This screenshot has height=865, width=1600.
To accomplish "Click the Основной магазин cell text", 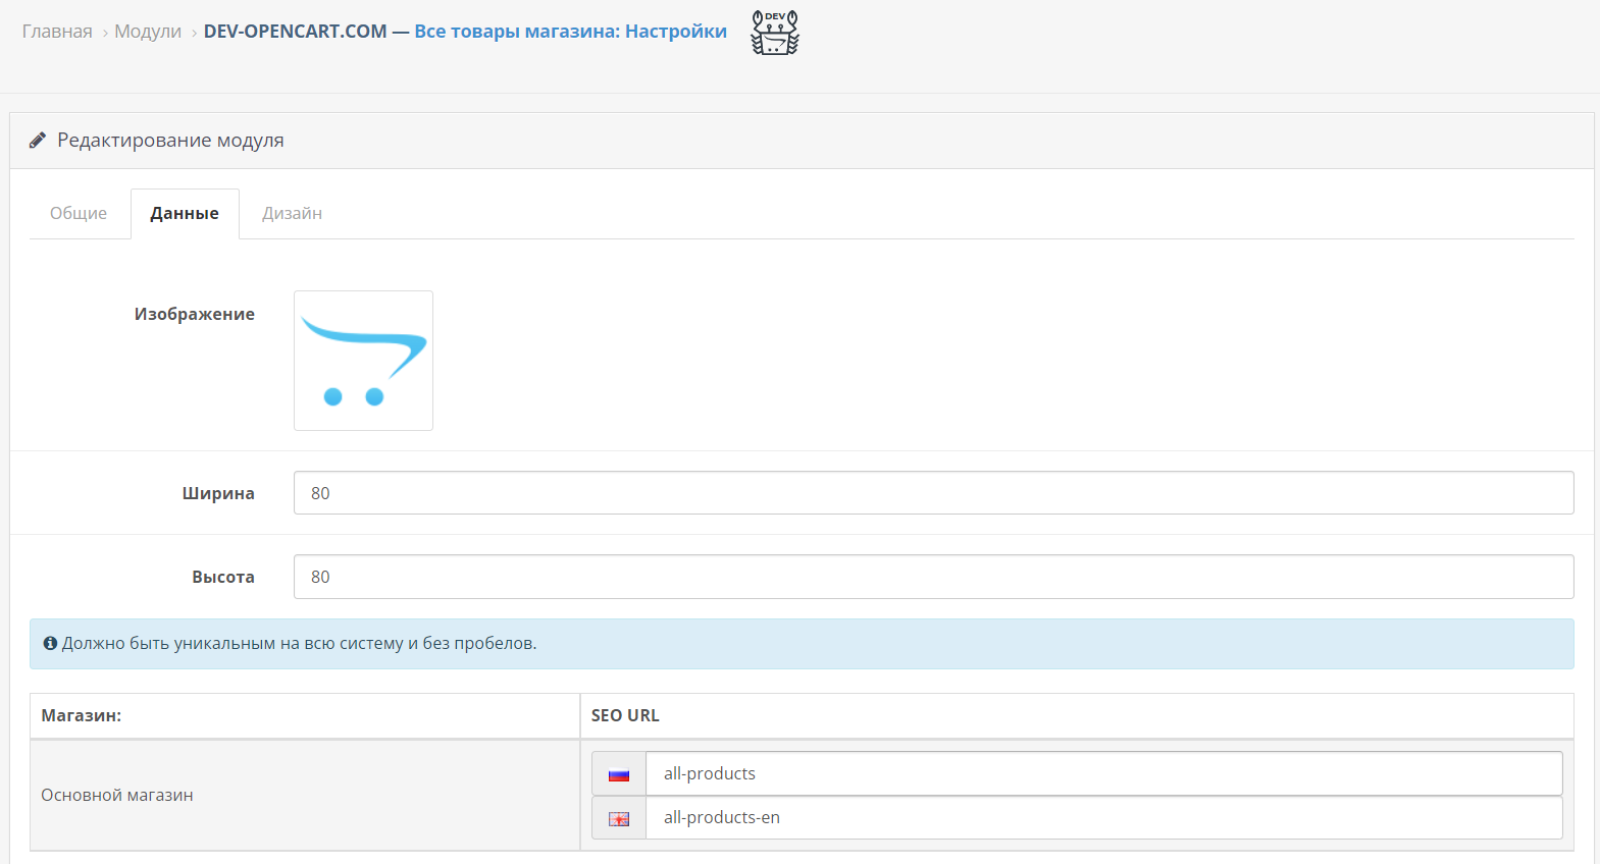I will (x=117, y=795).
